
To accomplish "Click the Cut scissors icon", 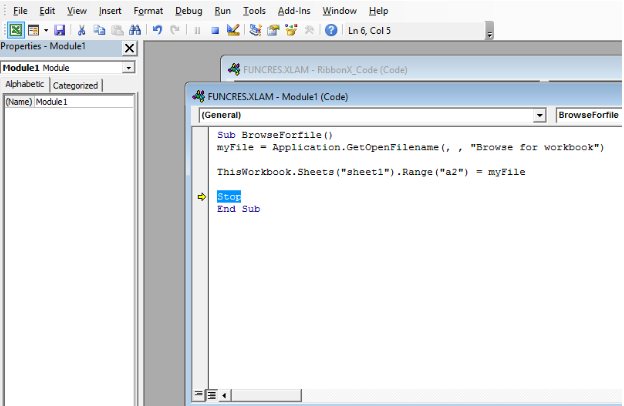I will (81, 30).
